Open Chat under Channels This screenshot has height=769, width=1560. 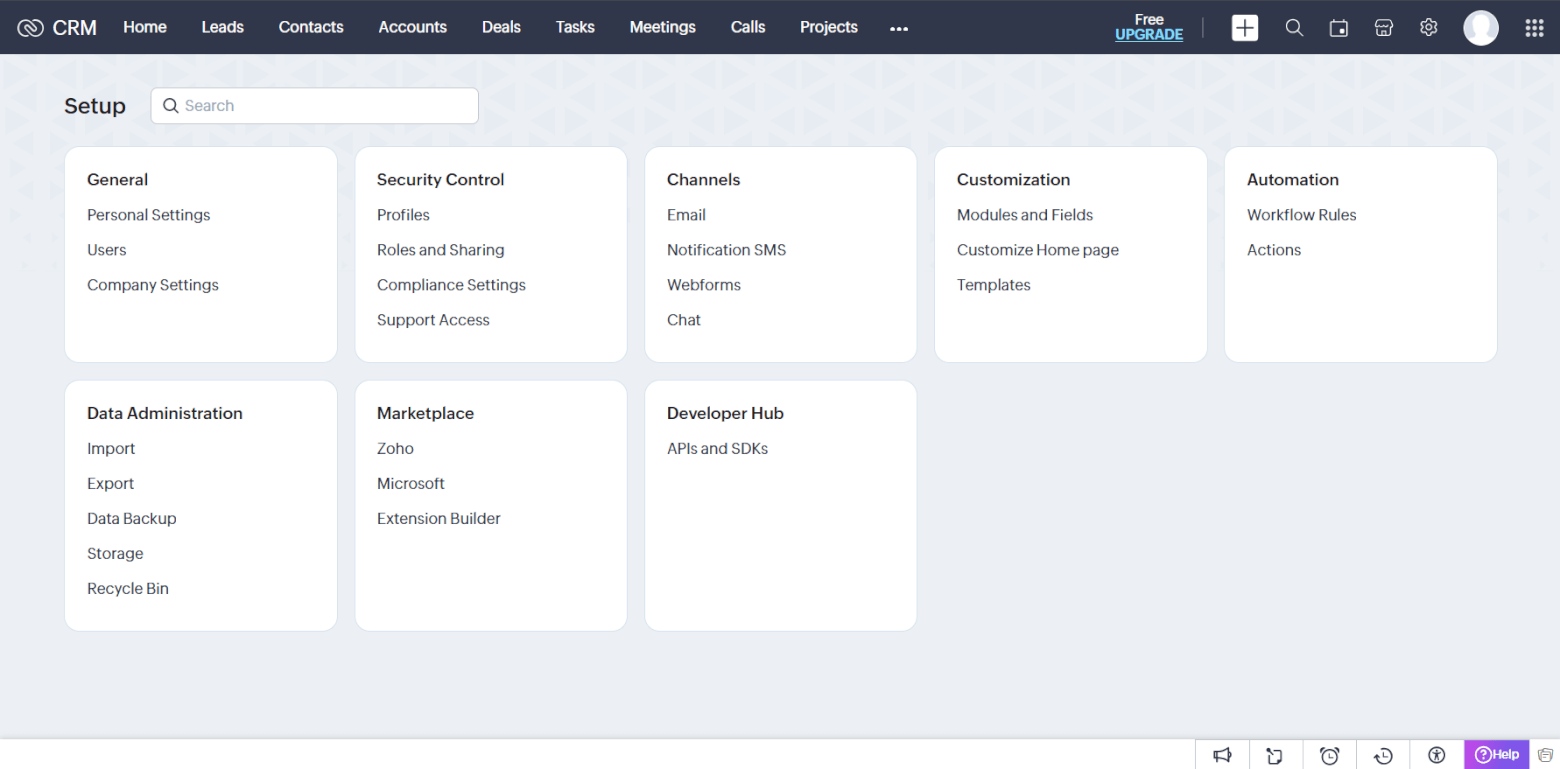point(684,320)
